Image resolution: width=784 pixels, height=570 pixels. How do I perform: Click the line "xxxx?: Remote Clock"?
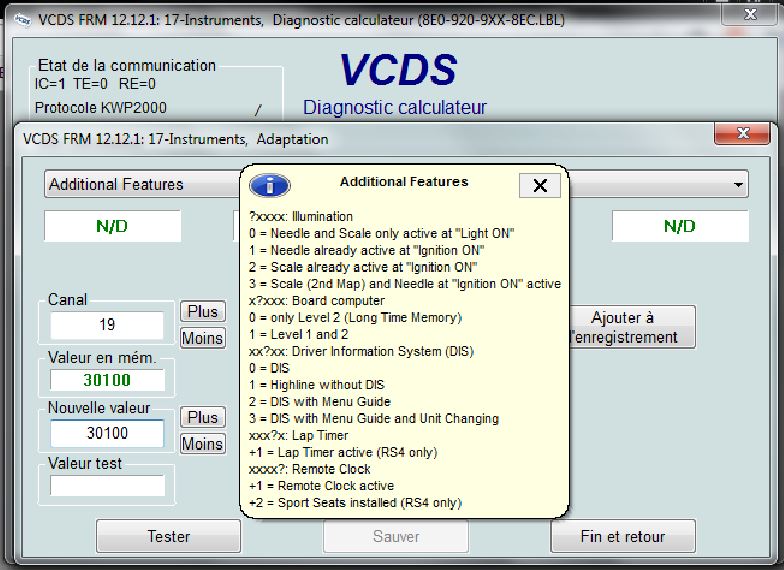click(310, 469)
